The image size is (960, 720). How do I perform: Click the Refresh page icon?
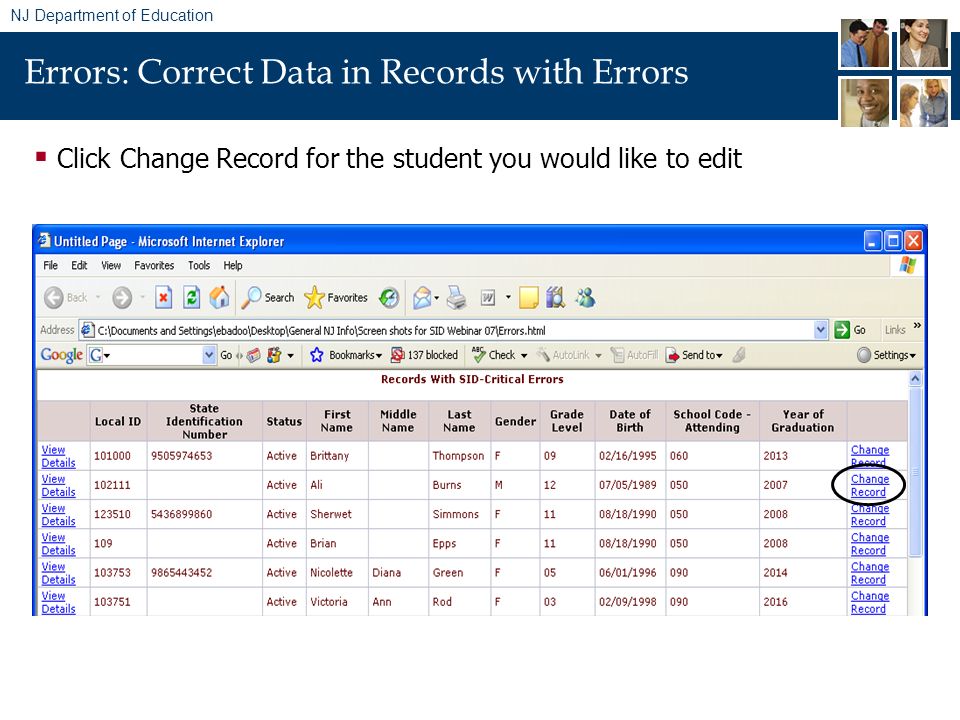coord(192,298)
